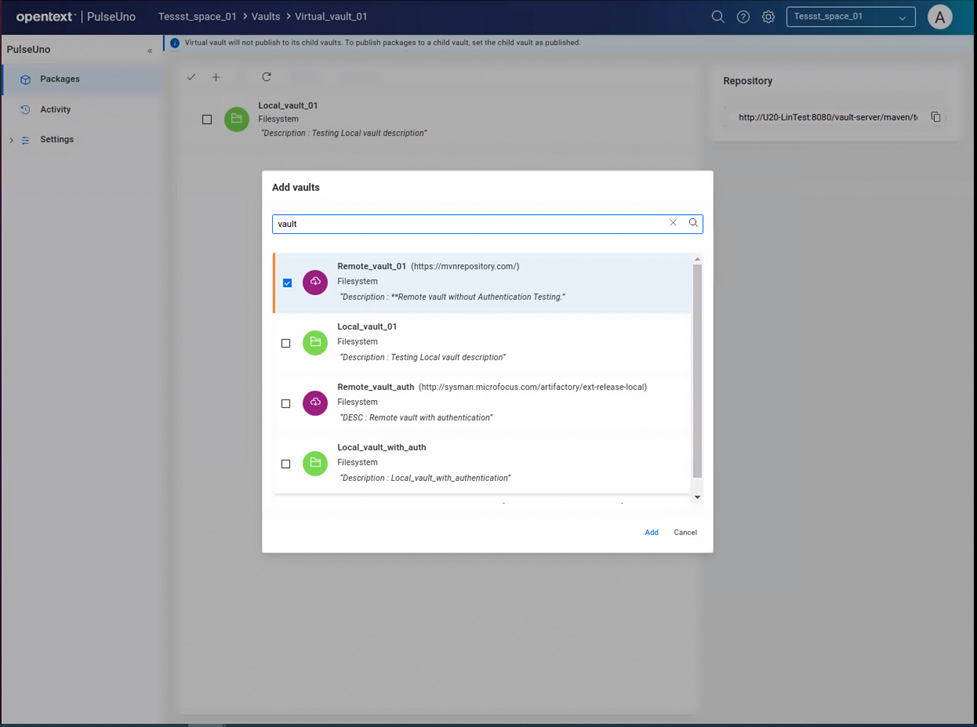Click the refresh icon in toolbar
Screen dimensions: 977x727
266,77
